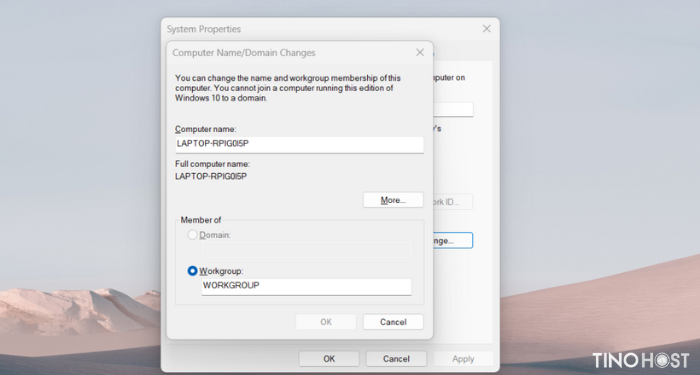The image size is (700, 375).
Task: Click the Full computer name label
Action: 212,164
